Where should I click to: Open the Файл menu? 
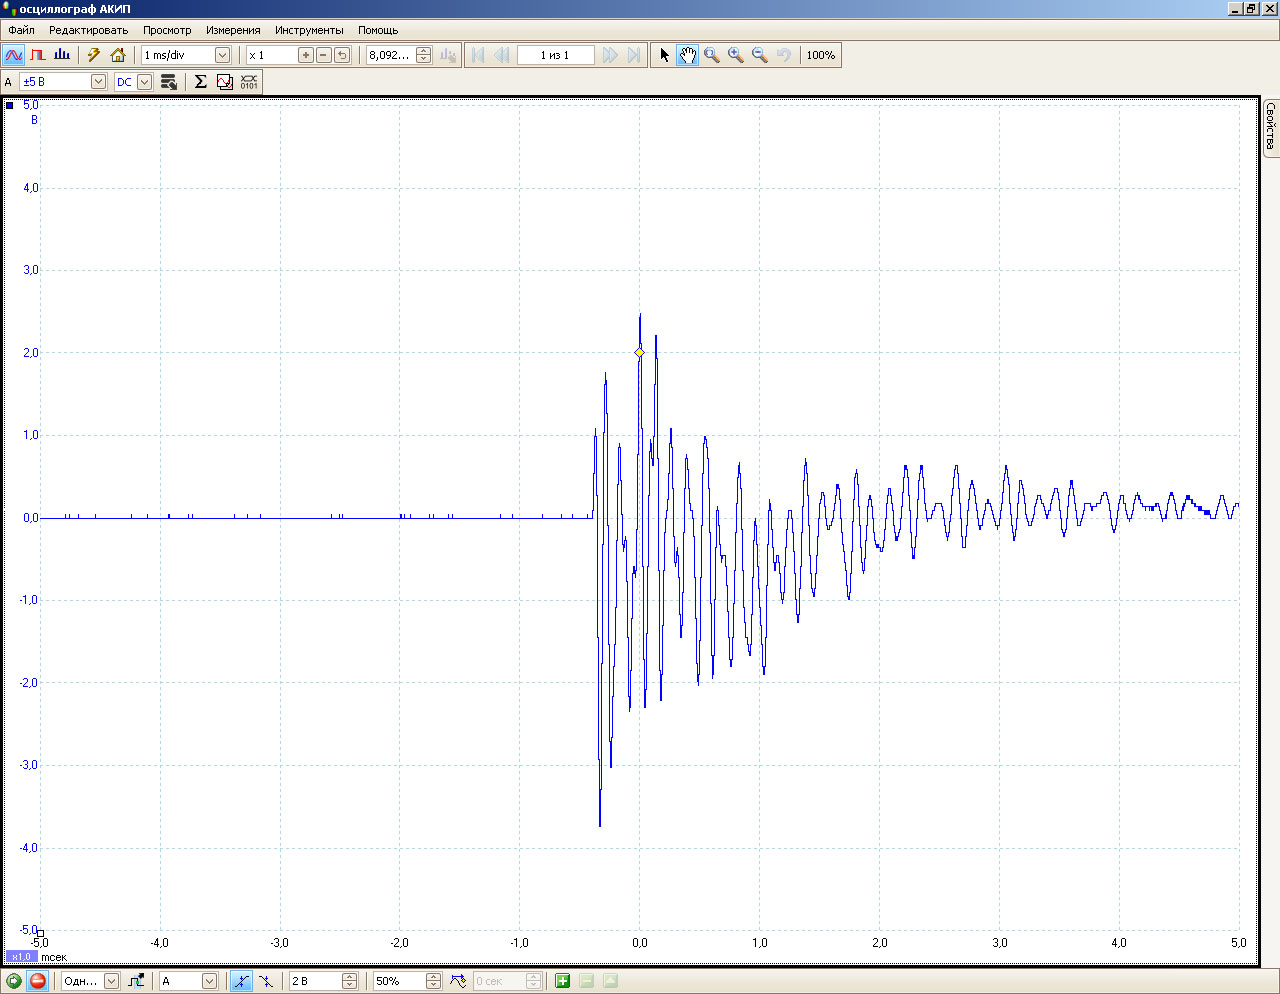tap(21, 30)
